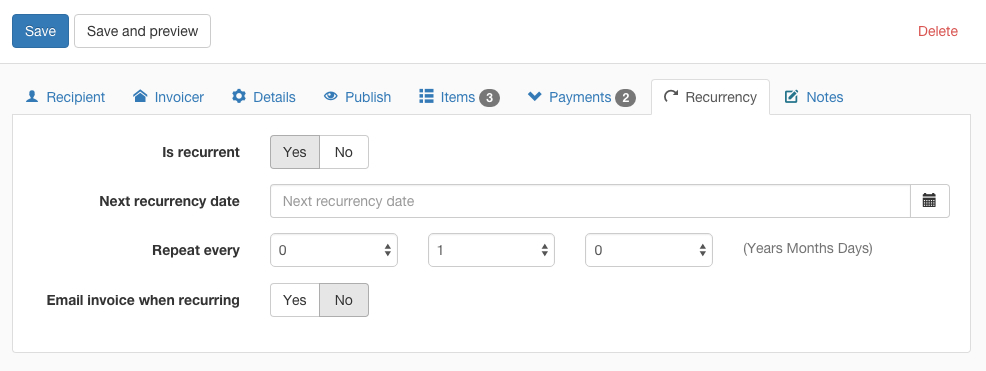Click the list icon for Items

[x=426, y=97]
